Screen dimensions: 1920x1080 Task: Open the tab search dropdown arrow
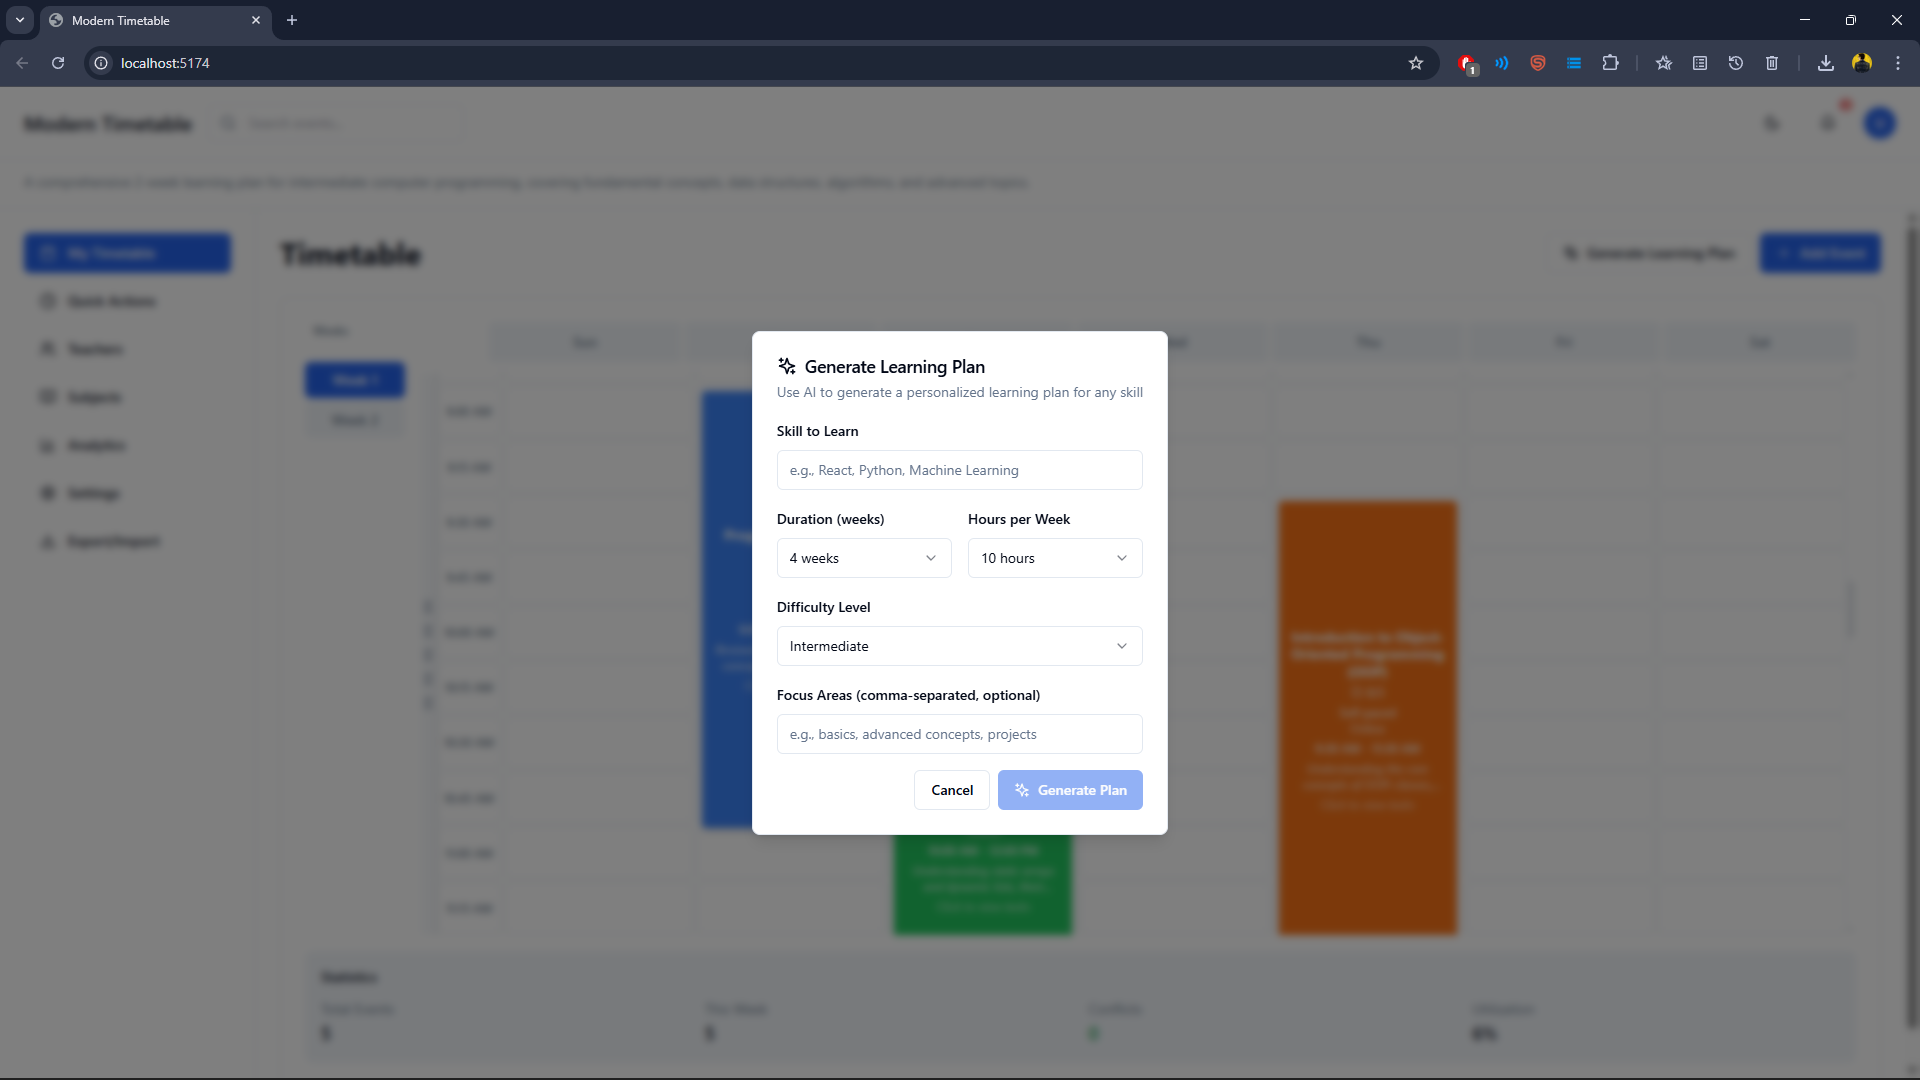(x=20, y=20)
